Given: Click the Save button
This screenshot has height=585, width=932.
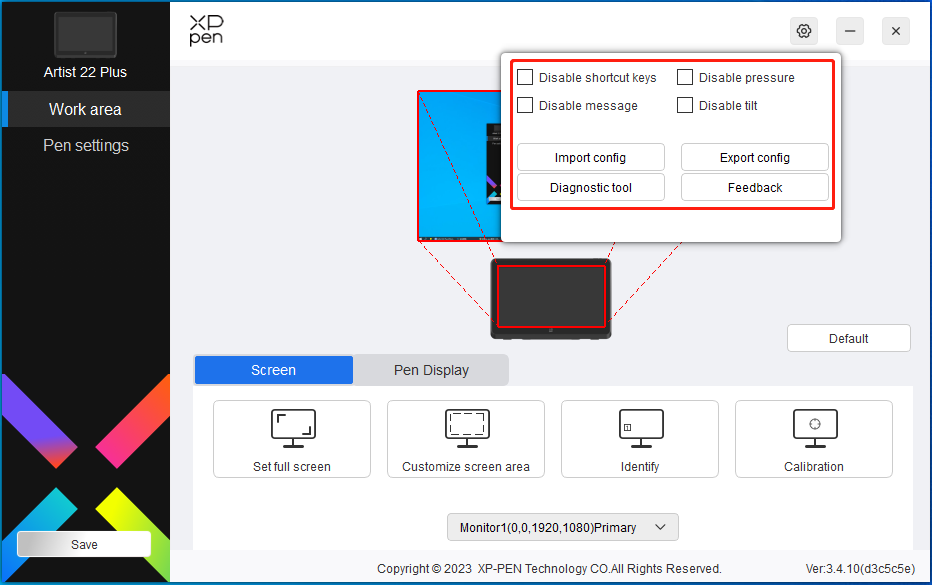Looking at the screenshot, I should tap(84, 544).
